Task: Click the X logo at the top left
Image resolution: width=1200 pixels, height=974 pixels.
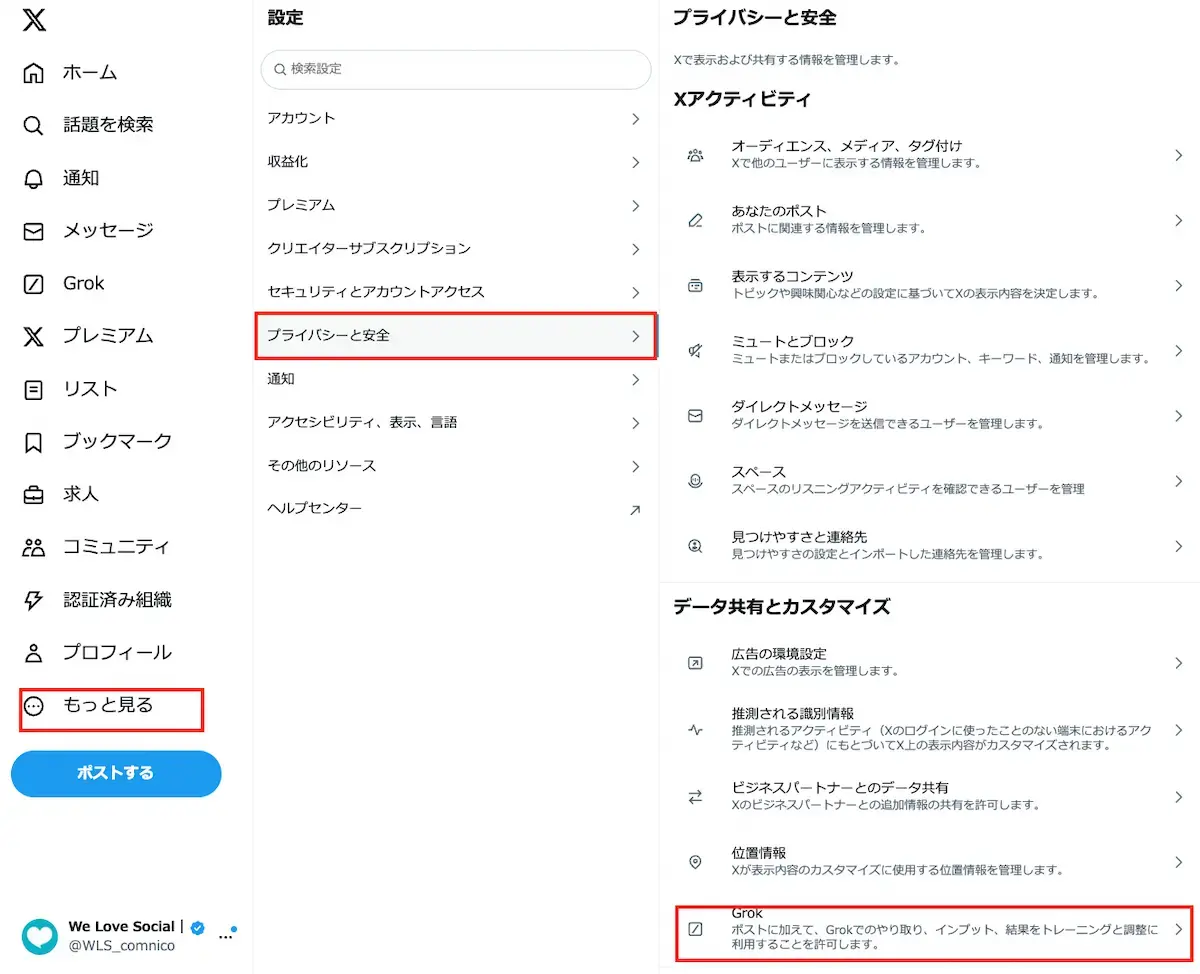Action: [33, 20]
